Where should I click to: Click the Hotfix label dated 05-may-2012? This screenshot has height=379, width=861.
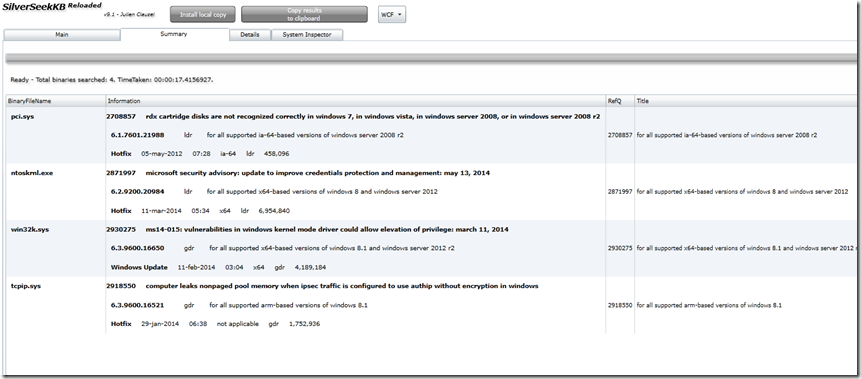pyautogui.click(x=121, y=154)
